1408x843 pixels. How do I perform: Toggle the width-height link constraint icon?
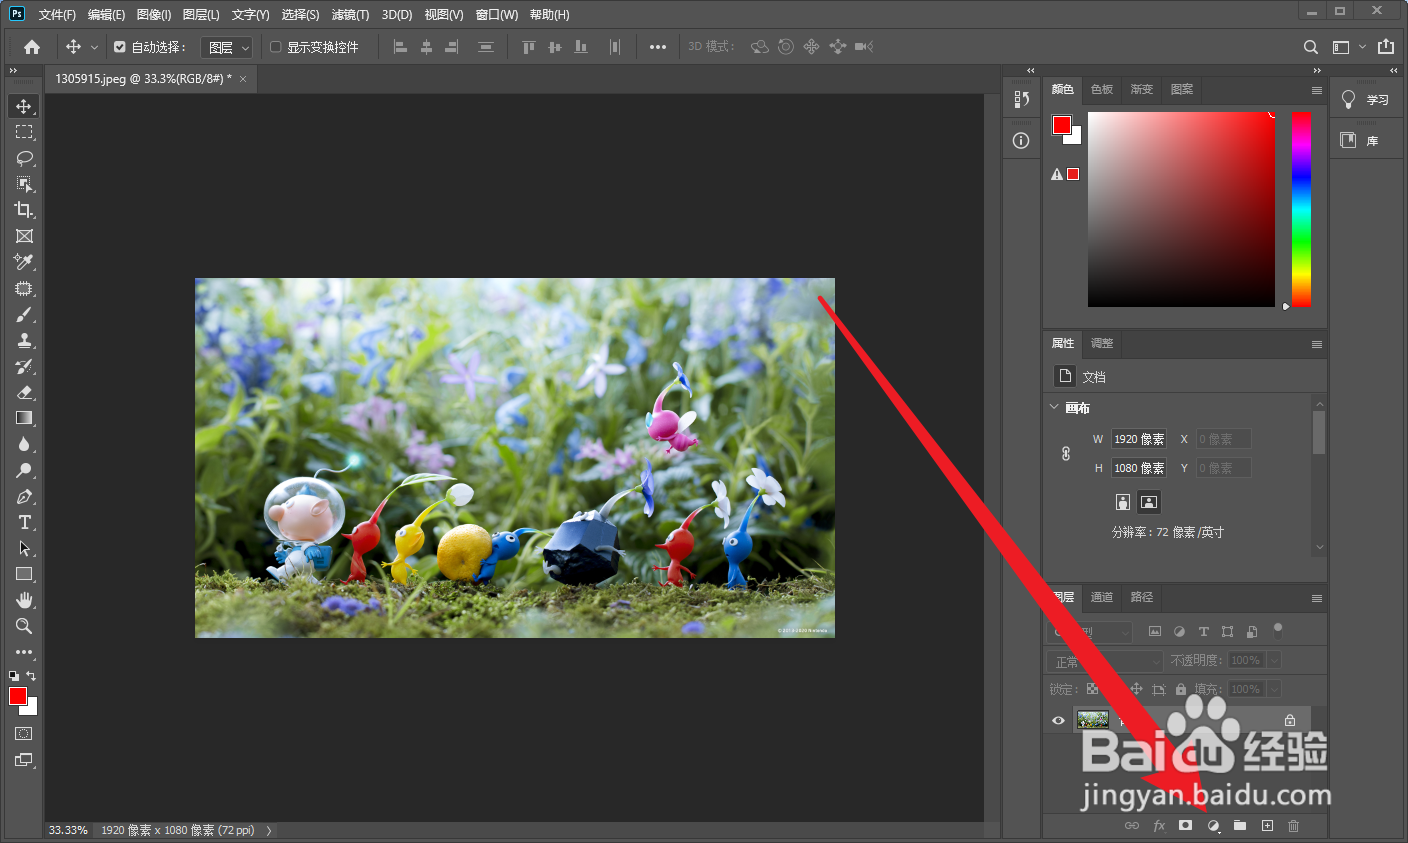[x=1066, y=453]
